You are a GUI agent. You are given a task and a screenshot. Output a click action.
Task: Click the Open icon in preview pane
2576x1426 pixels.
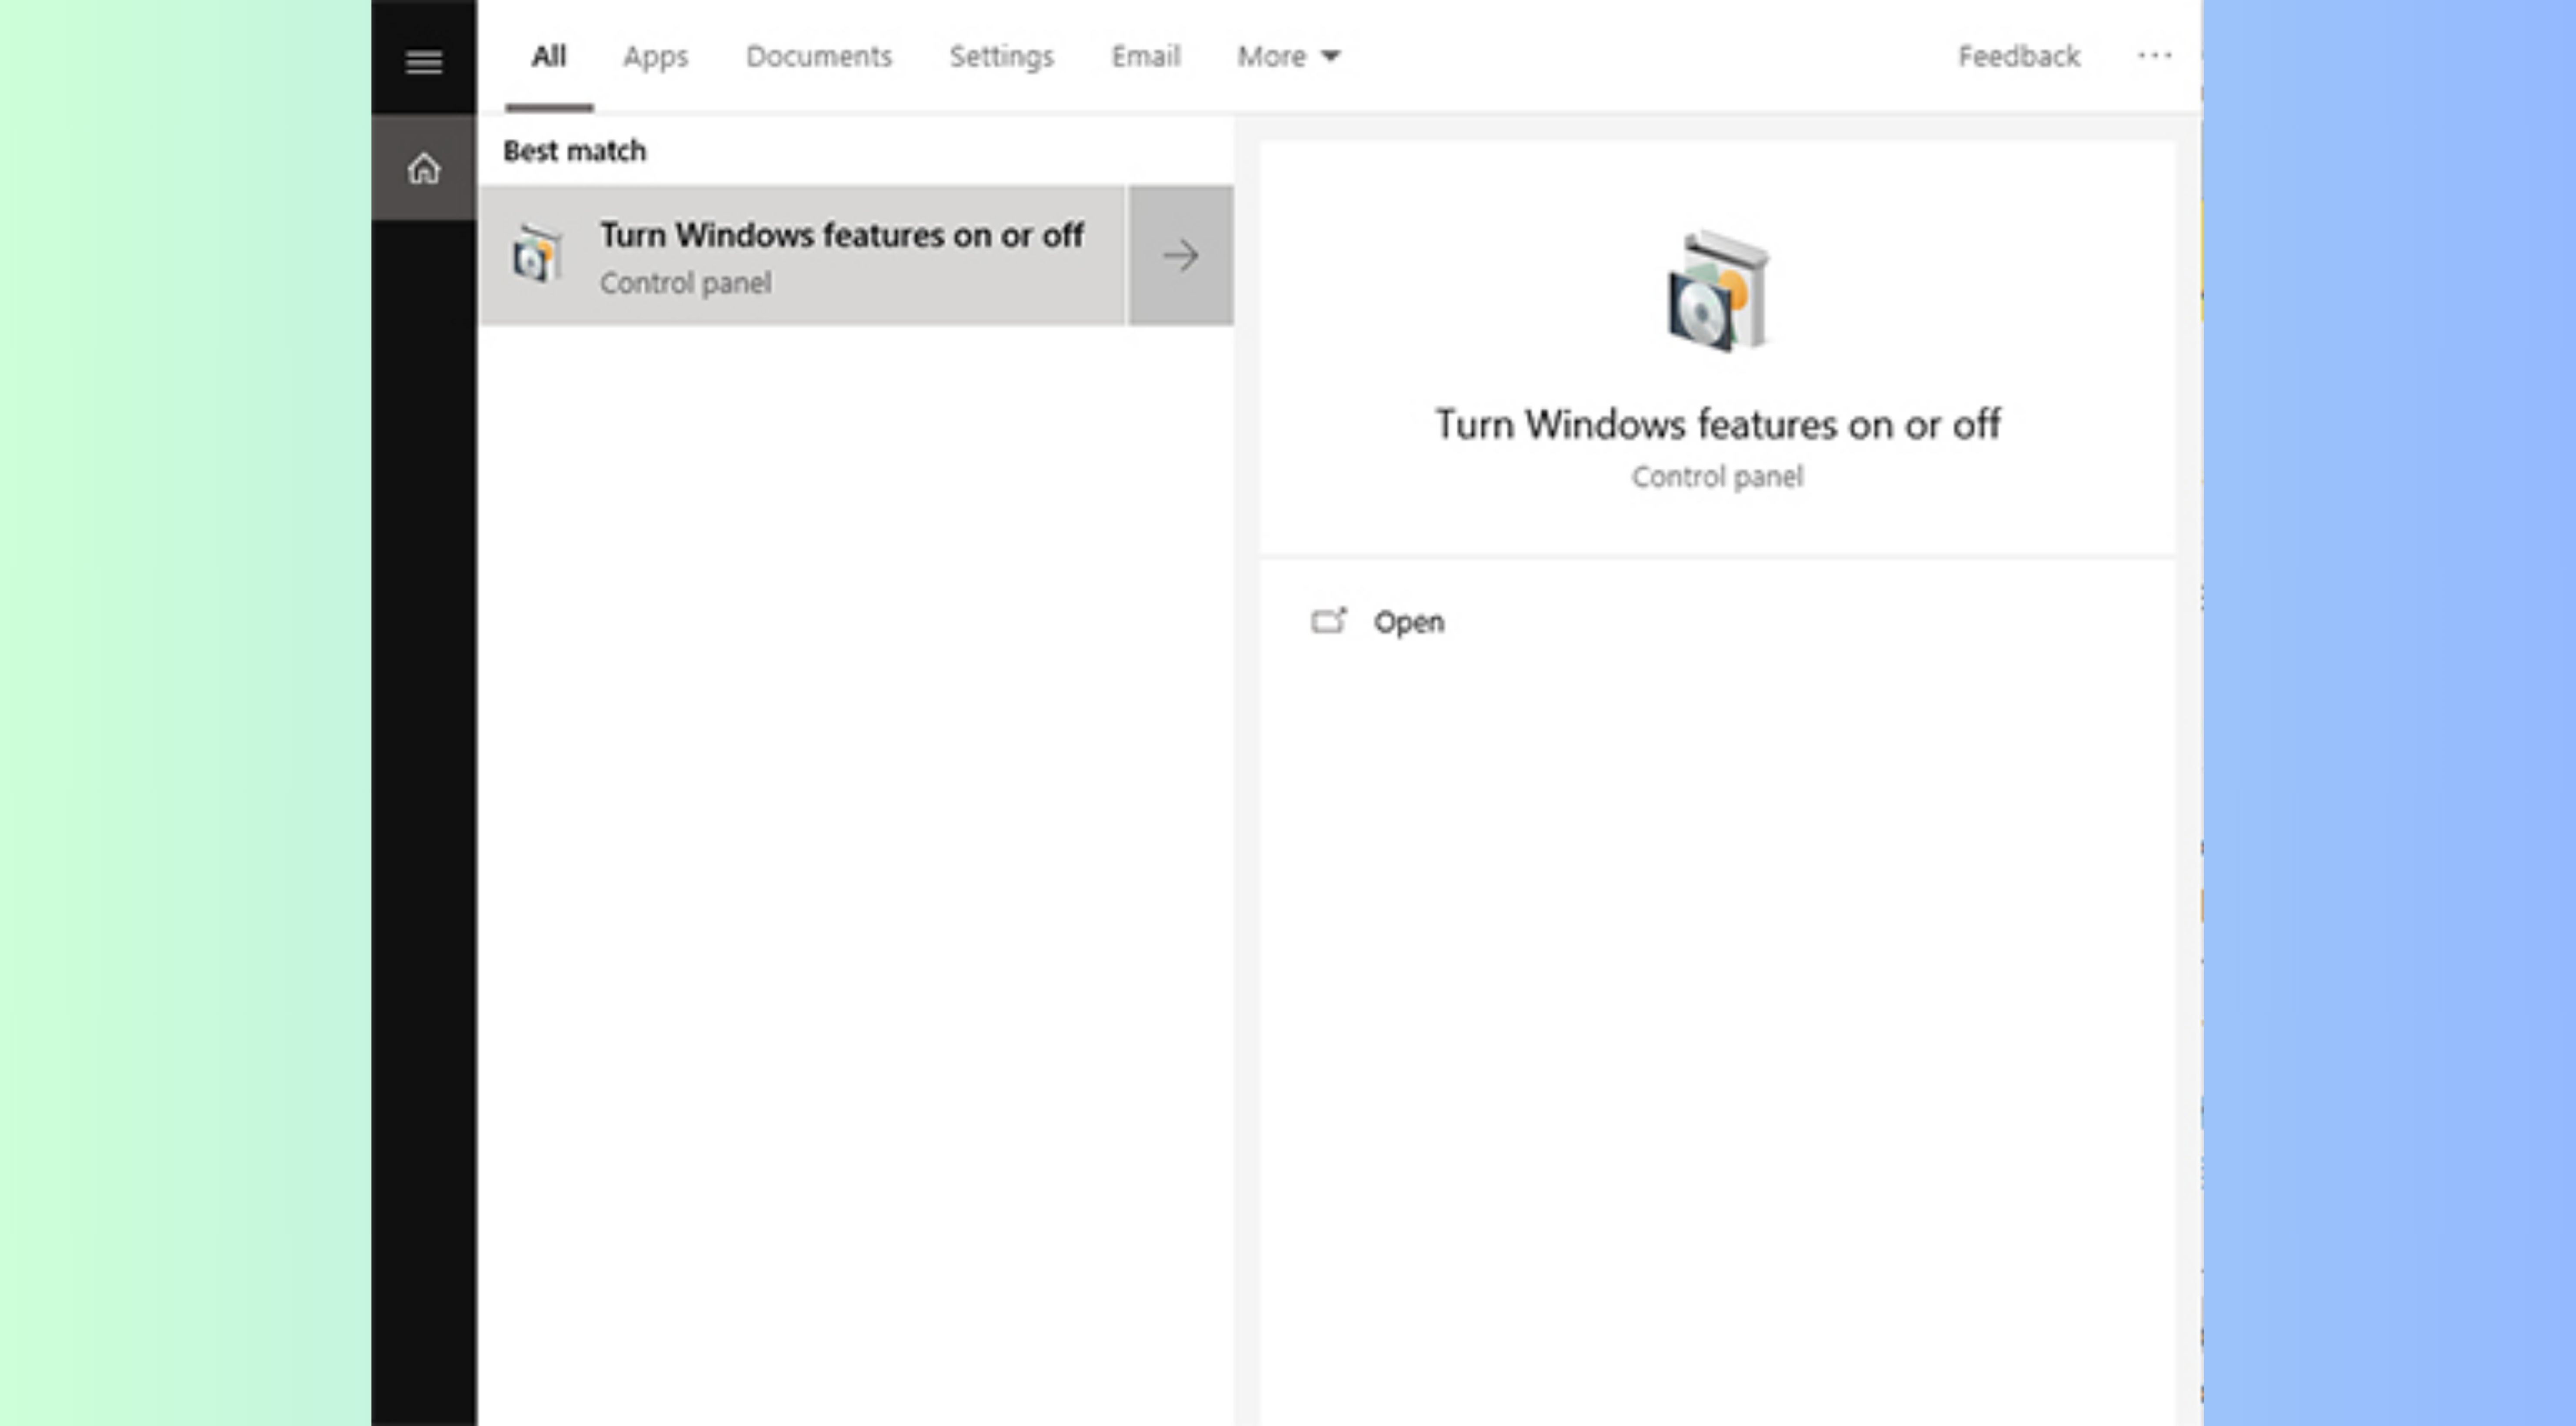pyautogui.click(x=1329, y=621)
